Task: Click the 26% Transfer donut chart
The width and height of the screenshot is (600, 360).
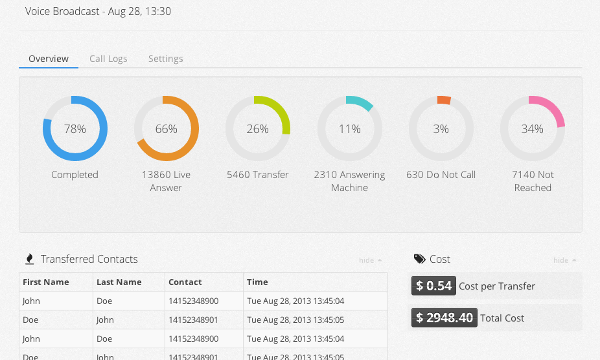Action: click(258, 128)
